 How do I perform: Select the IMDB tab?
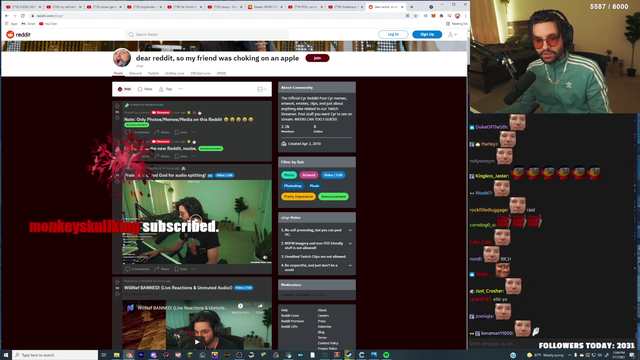point(221,73)
